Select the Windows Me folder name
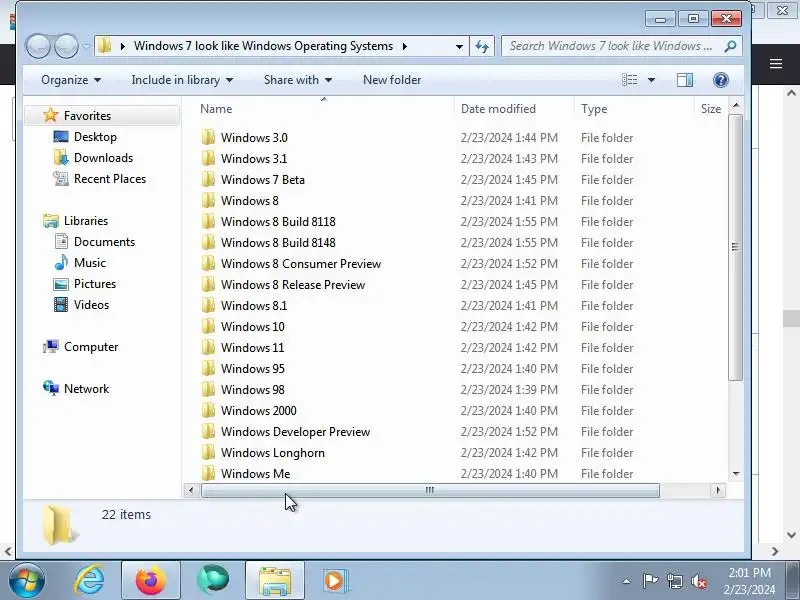The image size is (800, 600). 256,473
